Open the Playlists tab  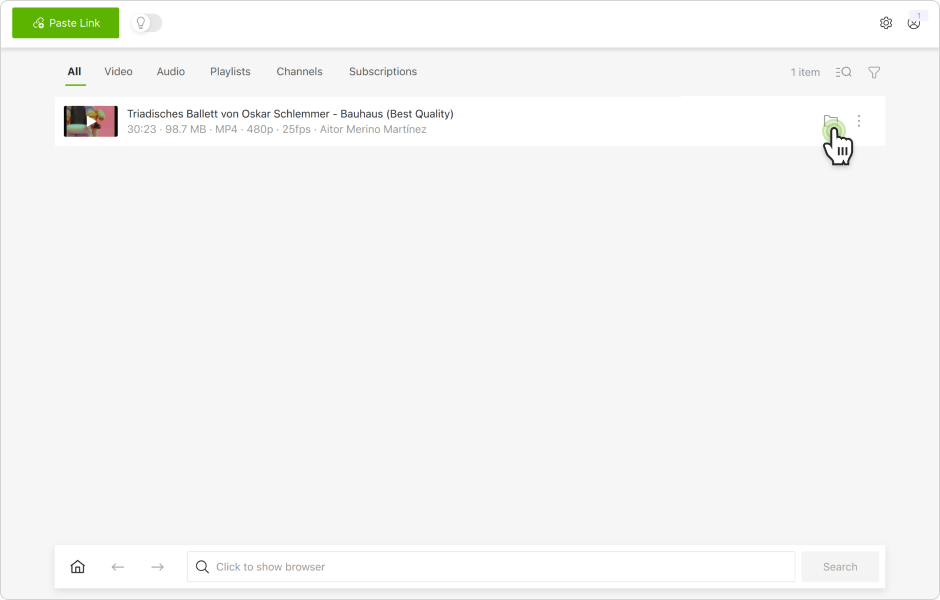(x=230, y=71)
